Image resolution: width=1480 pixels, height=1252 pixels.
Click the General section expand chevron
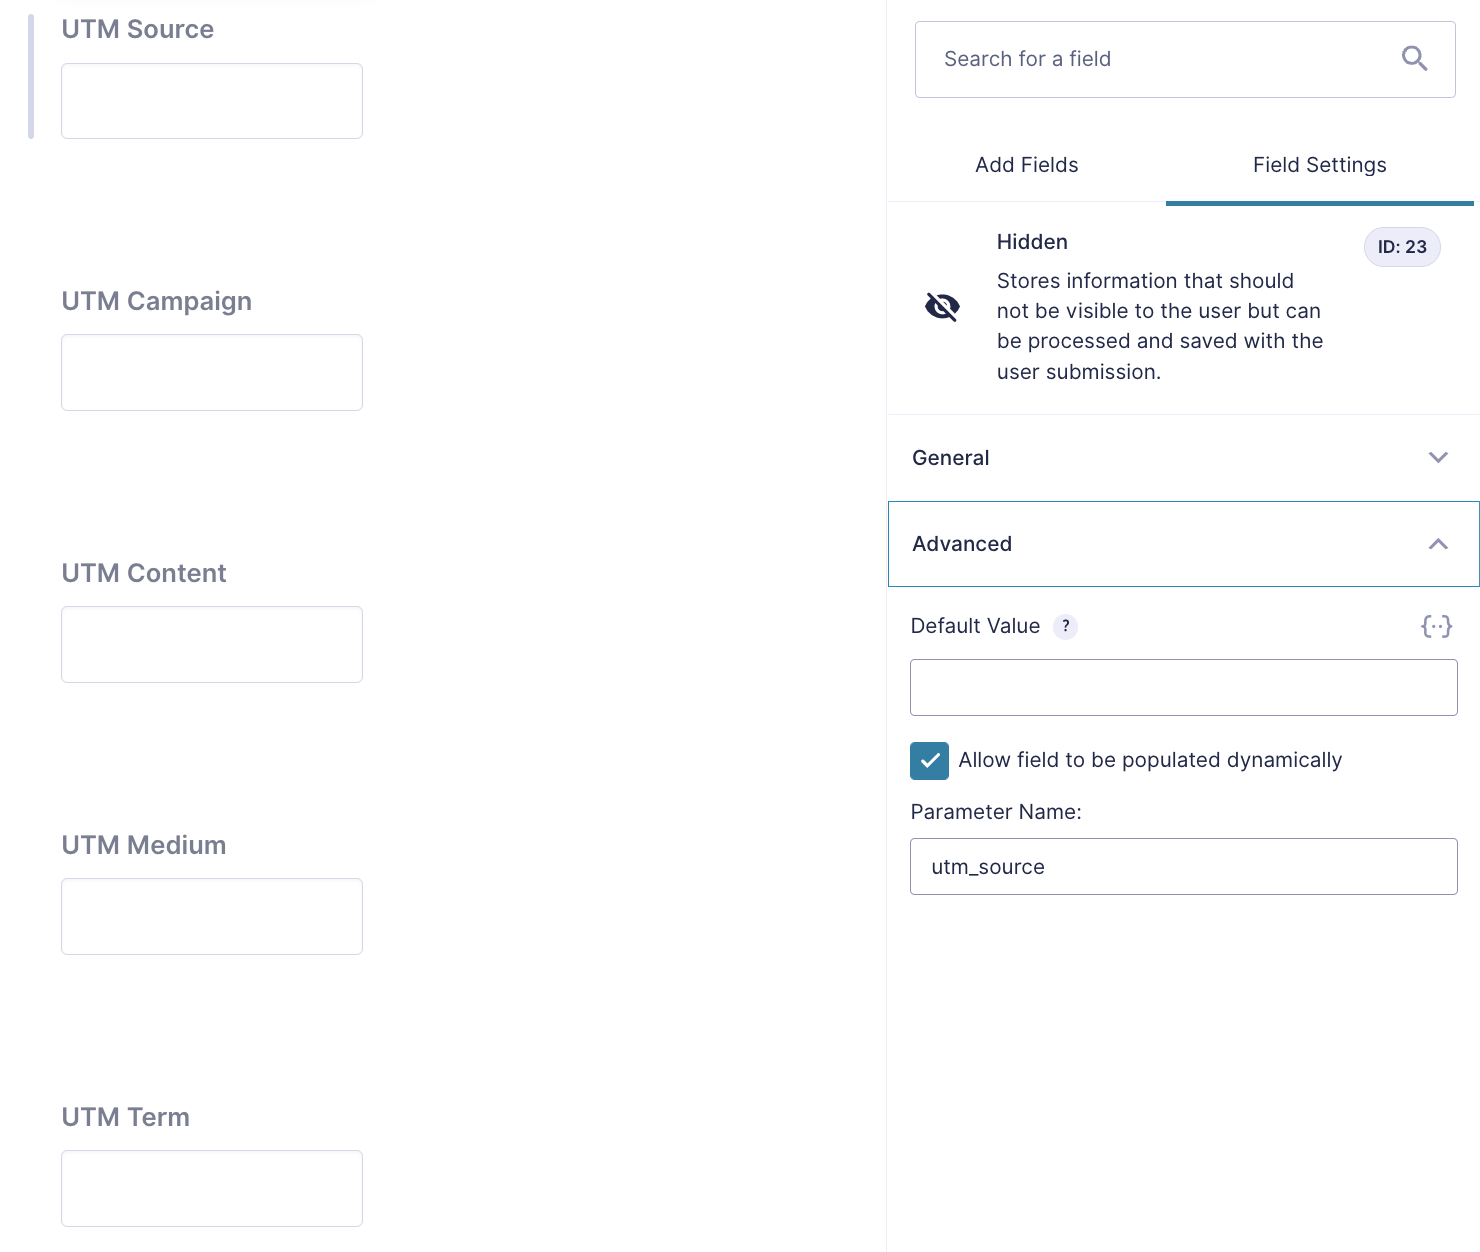click(1438, 457)
